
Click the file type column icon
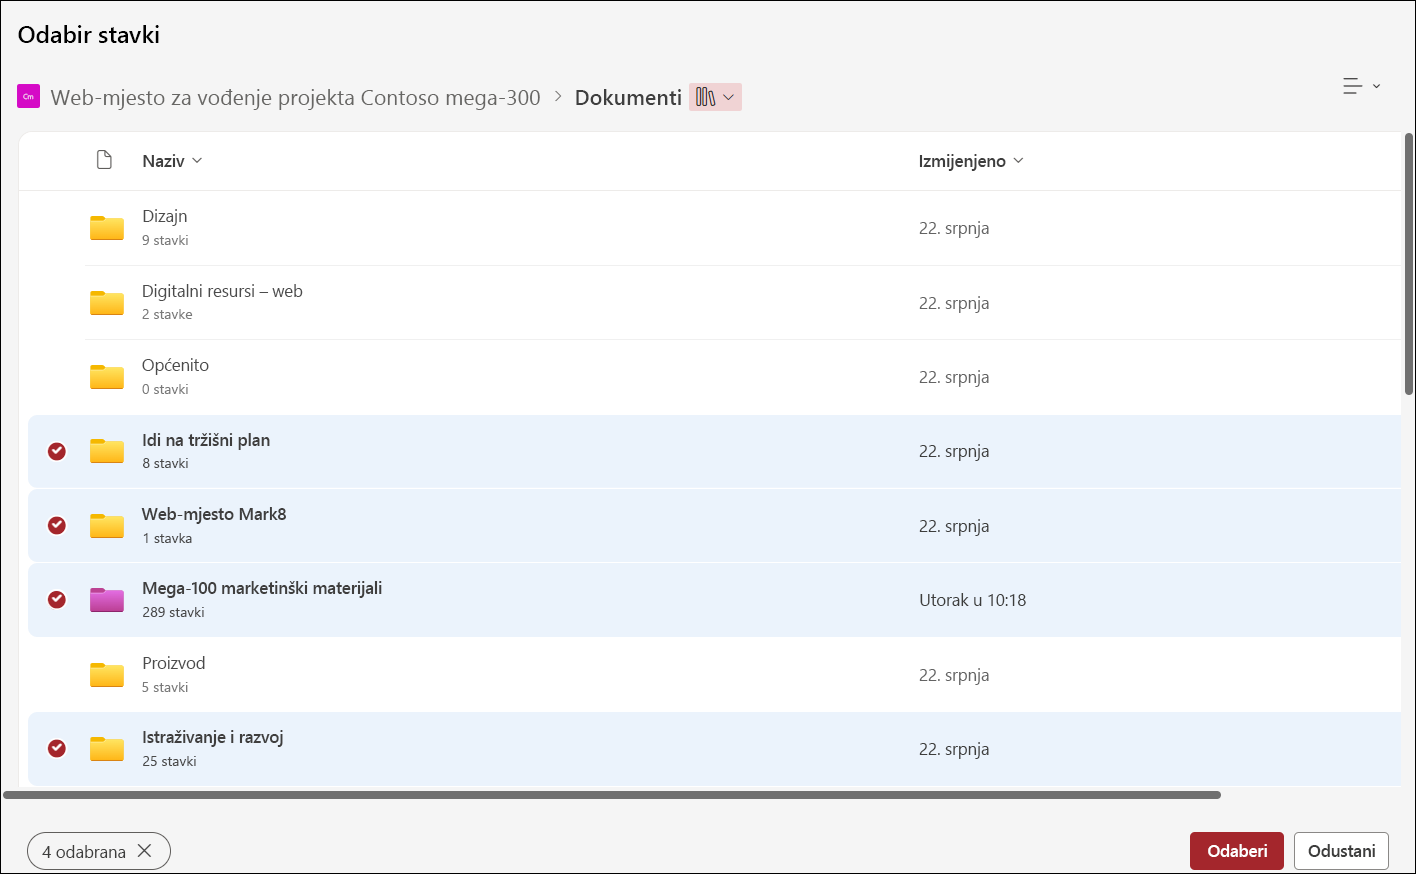(104, 160)
